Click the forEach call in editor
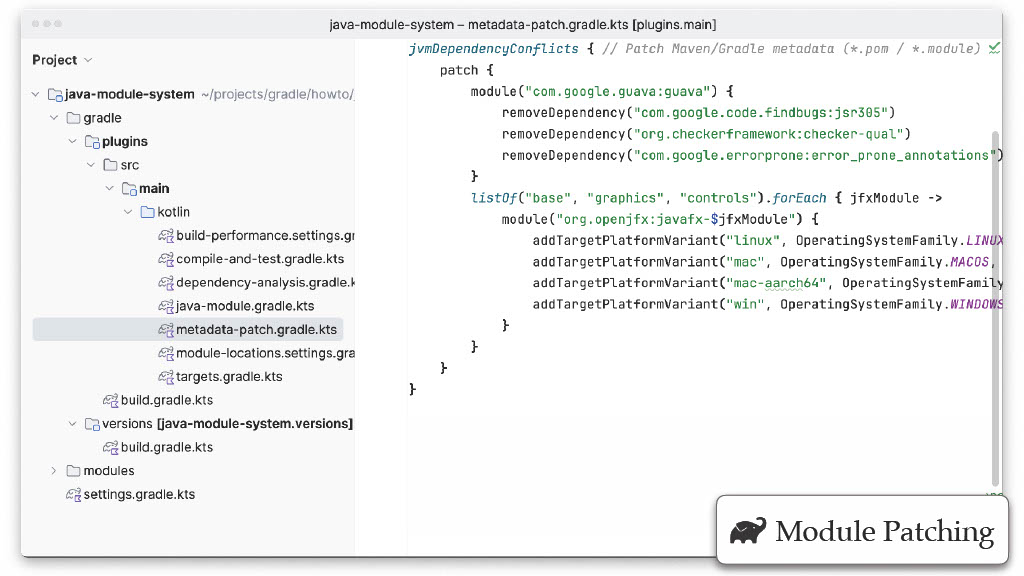Image resolution: width=1024 pixels, height=576 pixels. click(799, 198)
